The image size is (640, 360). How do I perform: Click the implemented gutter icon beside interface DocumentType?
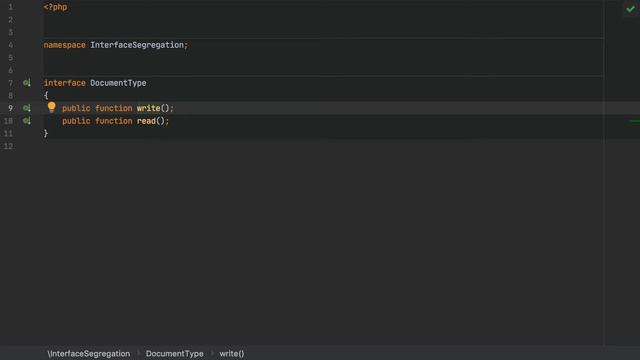pos(27,83)
